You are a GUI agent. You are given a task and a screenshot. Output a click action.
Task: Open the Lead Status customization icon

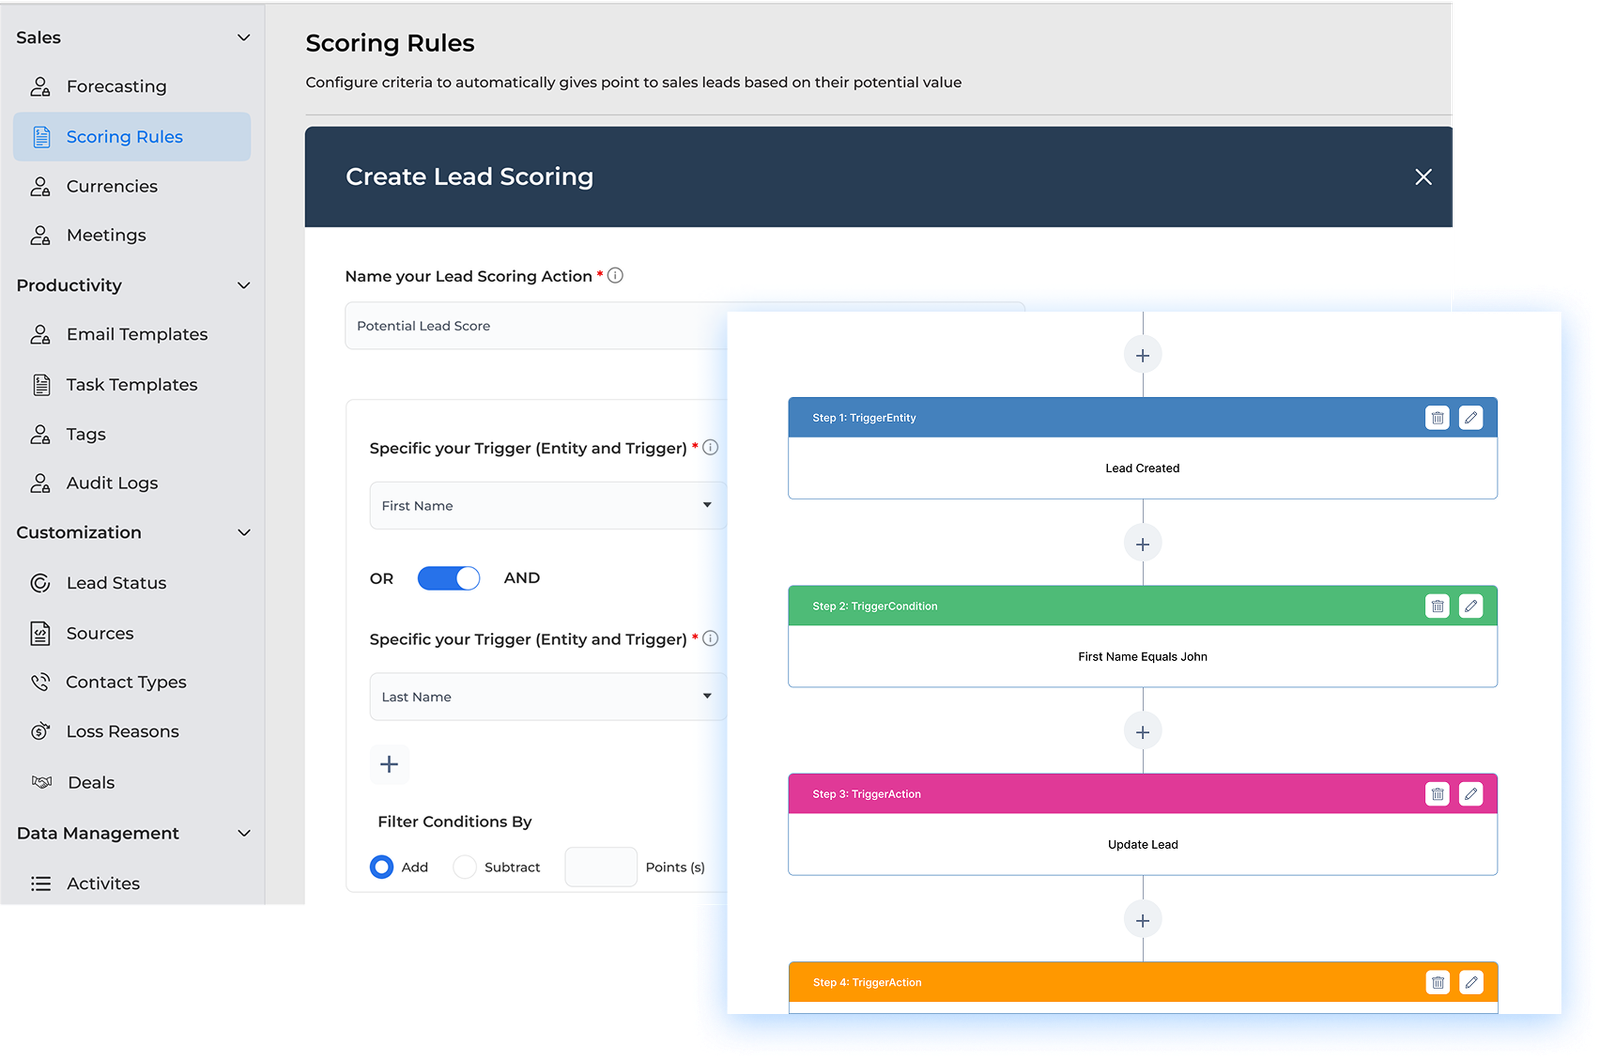[x=40, y=582]
